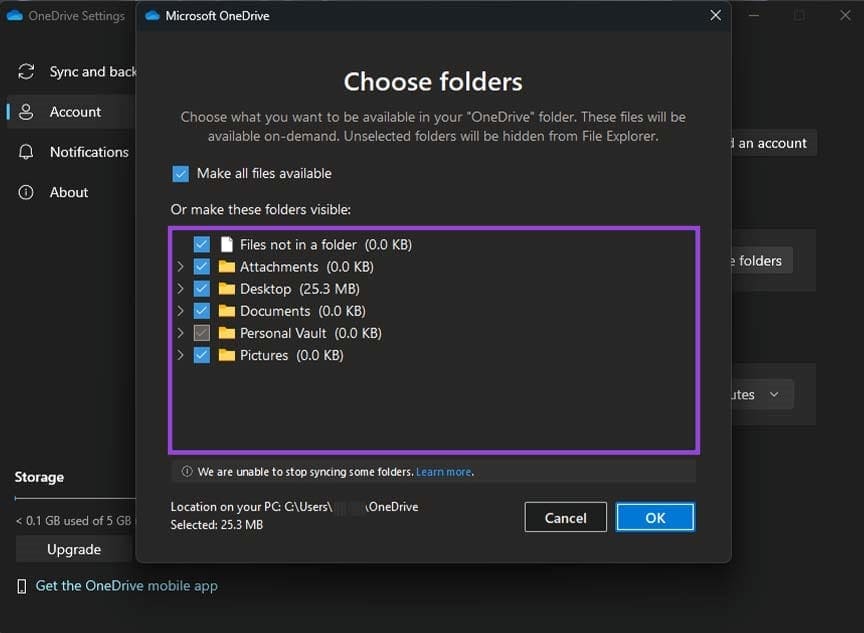Click the Notifications bell icon
Screen dimensions: 864x633
pyautogui.click(x=26, y=152)
